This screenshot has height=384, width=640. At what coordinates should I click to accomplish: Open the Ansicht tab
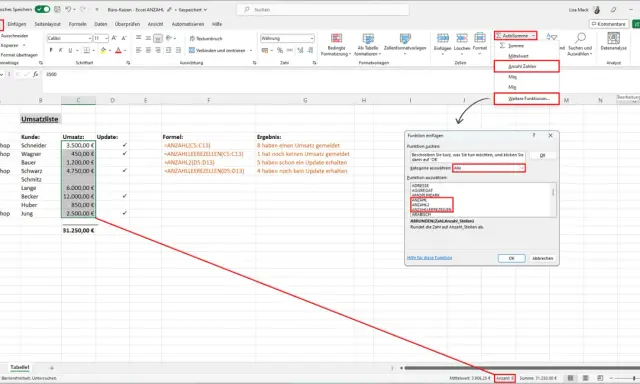click(156, 24)
